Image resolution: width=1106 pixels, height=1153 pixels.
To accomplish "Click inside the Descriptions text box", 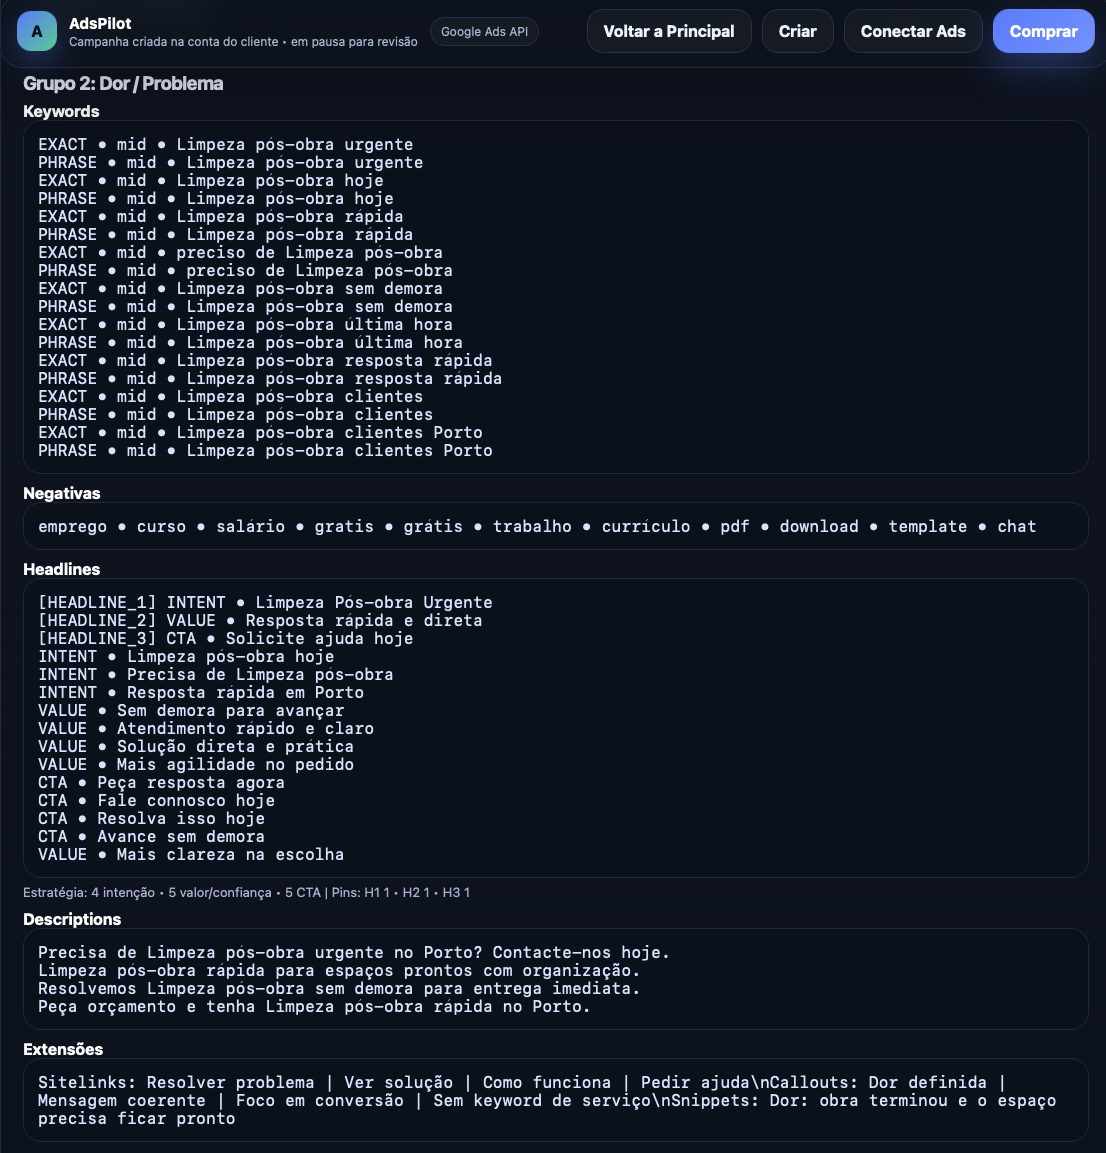I will pyautogui.click(x=555, y=979).
